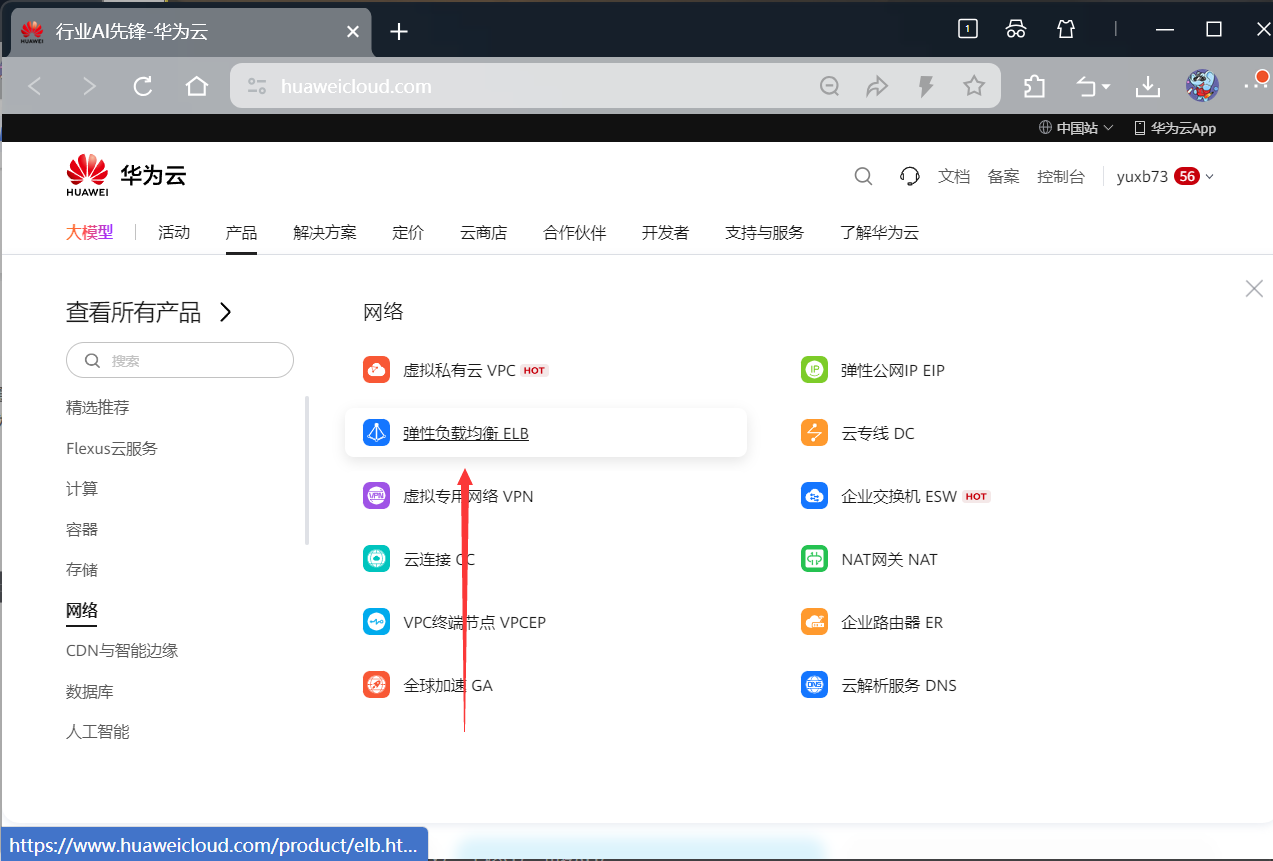Select 存储 category

(x=82, y=569)
